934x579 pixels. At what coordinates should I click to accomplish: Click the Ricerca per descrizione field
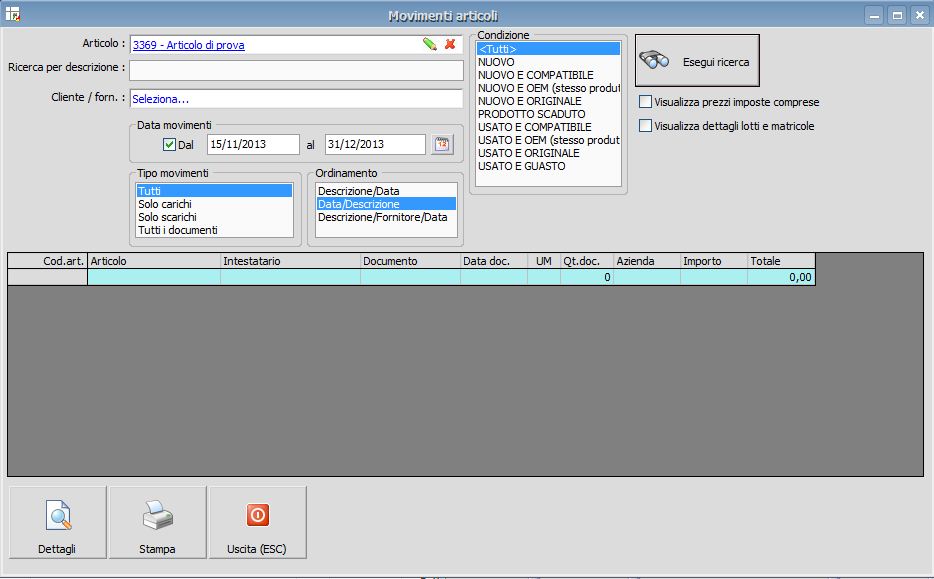pyautogui.click(x=296, y=70)
